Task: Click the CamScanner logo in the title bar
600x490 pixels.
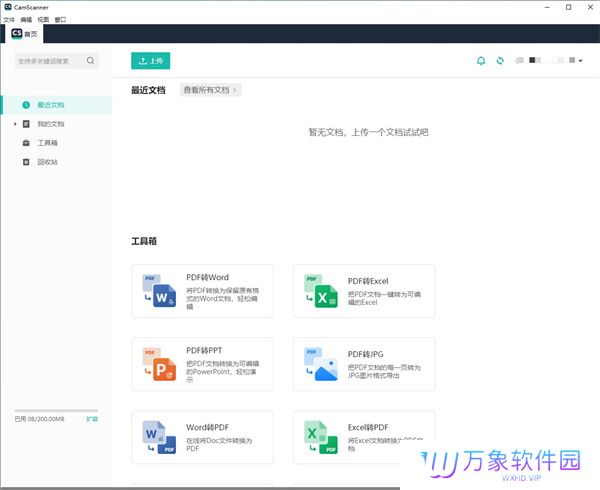Action: pos(8,7)
